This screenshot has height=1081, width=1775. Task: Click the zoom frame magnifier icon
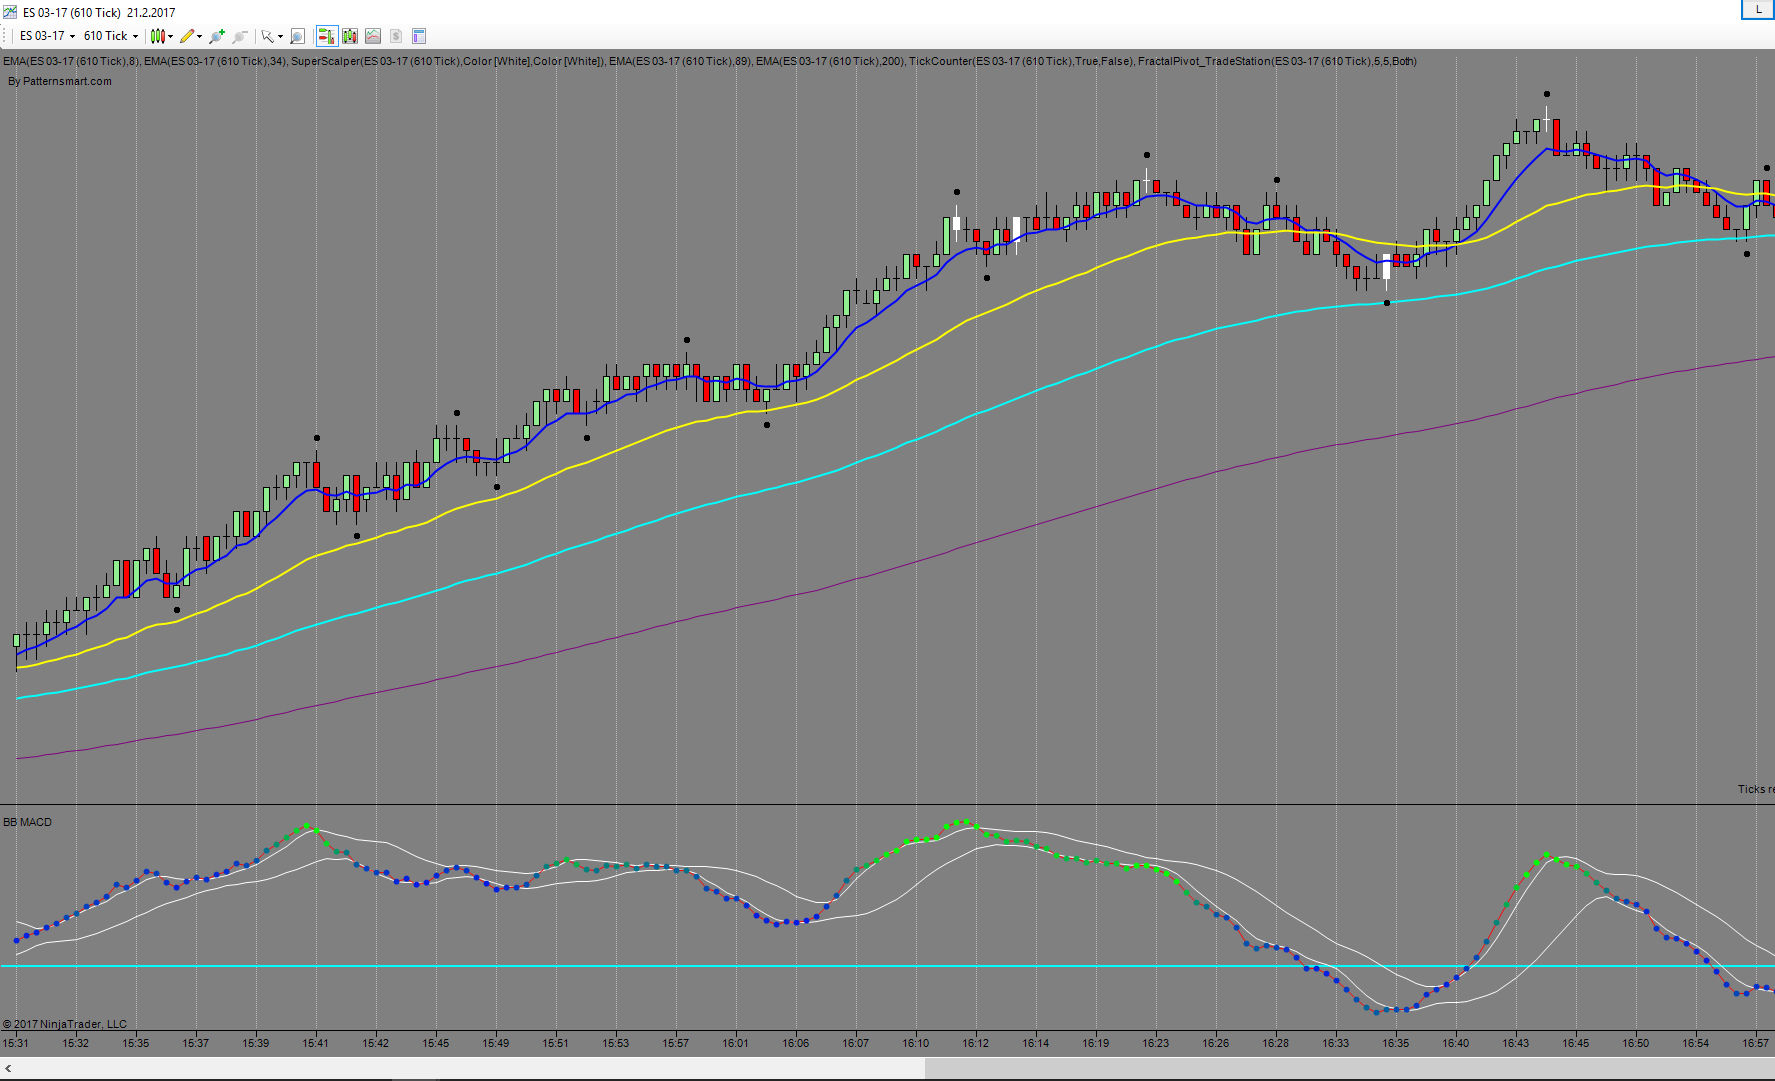pyautogui.click(x=297, y=36)
